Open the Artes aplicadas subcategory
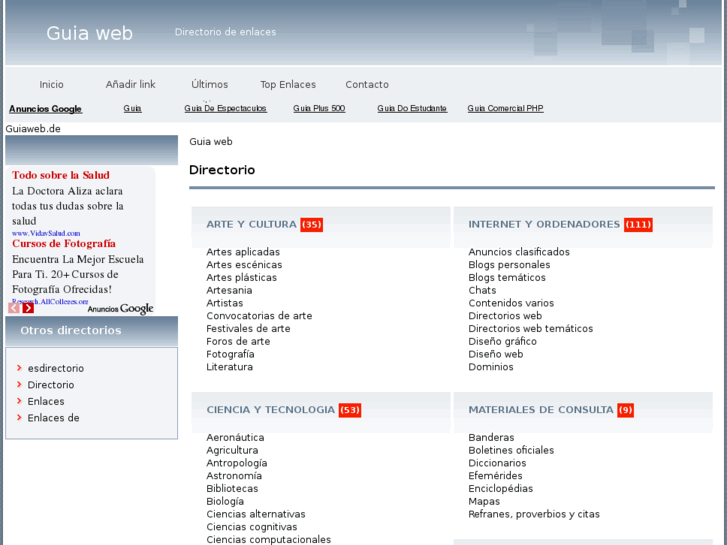 [243, 252]
